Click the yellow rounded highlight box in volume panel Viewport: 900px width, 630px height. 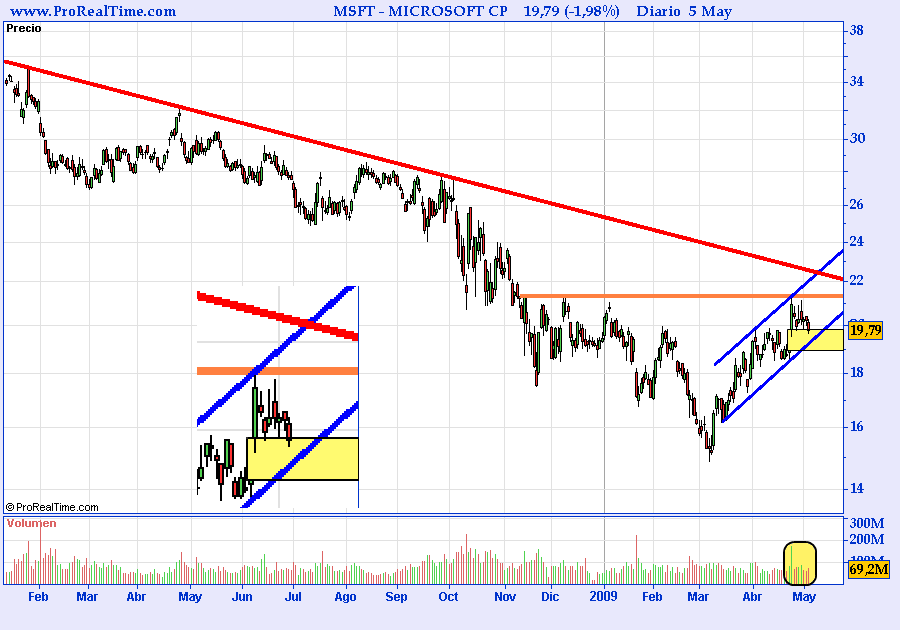coord(800,562)
